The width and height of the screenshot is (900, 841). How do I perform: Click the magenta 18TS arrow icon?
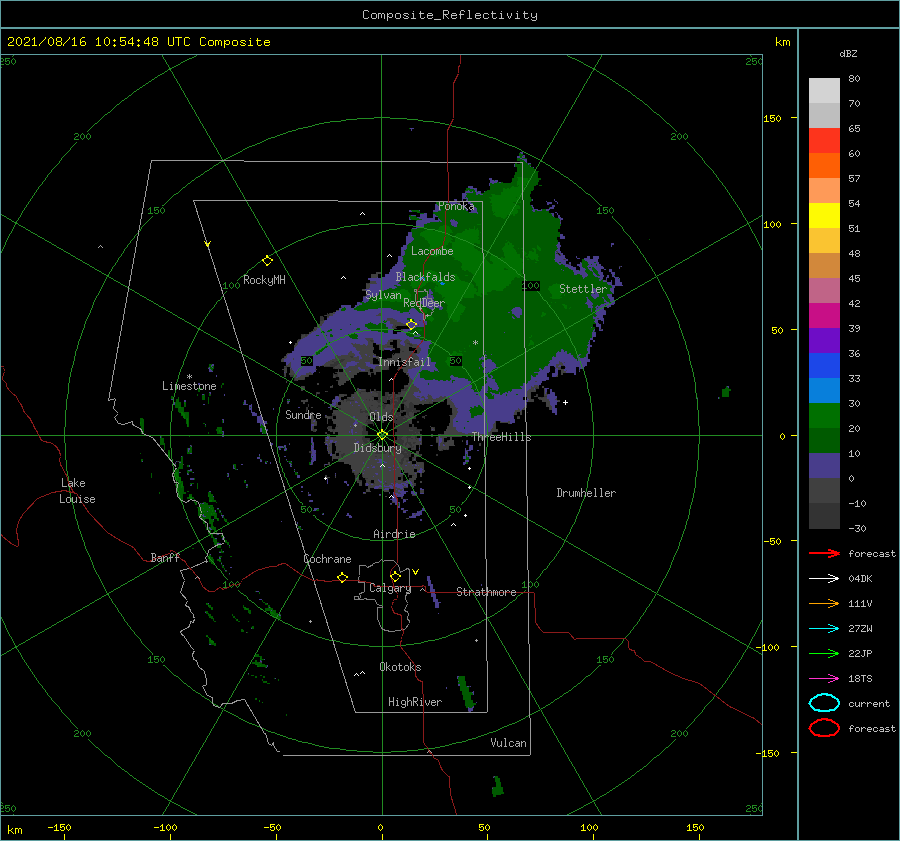(x=824, y=679)
